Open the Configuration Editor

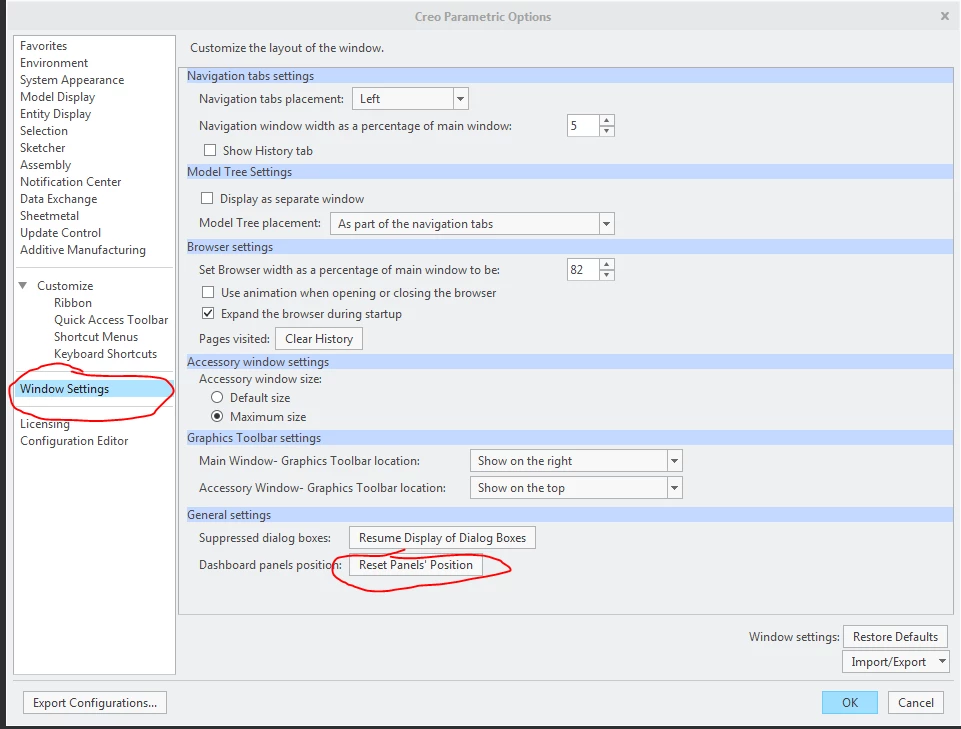74,441
